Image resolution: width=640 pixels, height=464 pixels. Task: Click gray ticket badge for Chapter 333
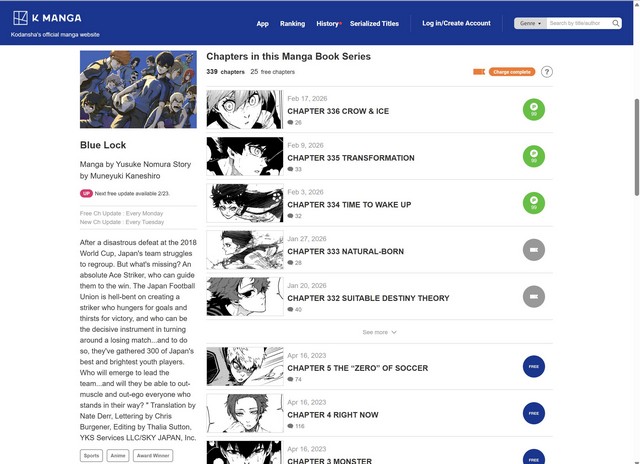point(534,250)
